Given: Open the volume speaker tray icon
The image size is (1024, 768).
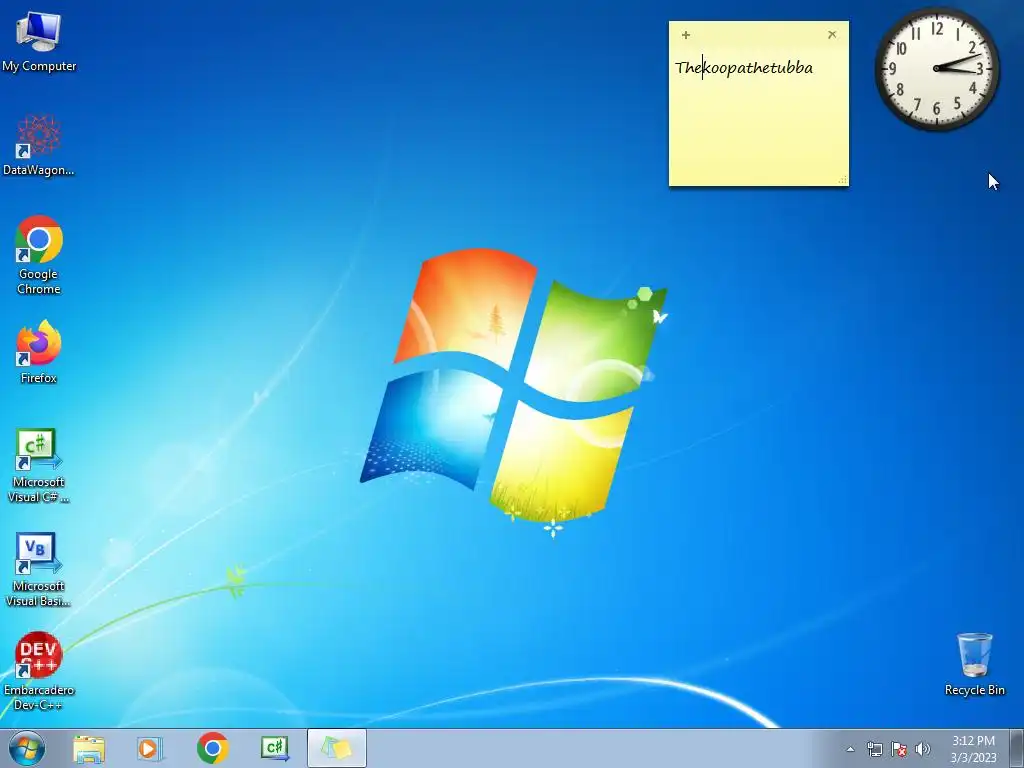Looking at the screenshot, I should pyautogui.click(x=923, y=749).
